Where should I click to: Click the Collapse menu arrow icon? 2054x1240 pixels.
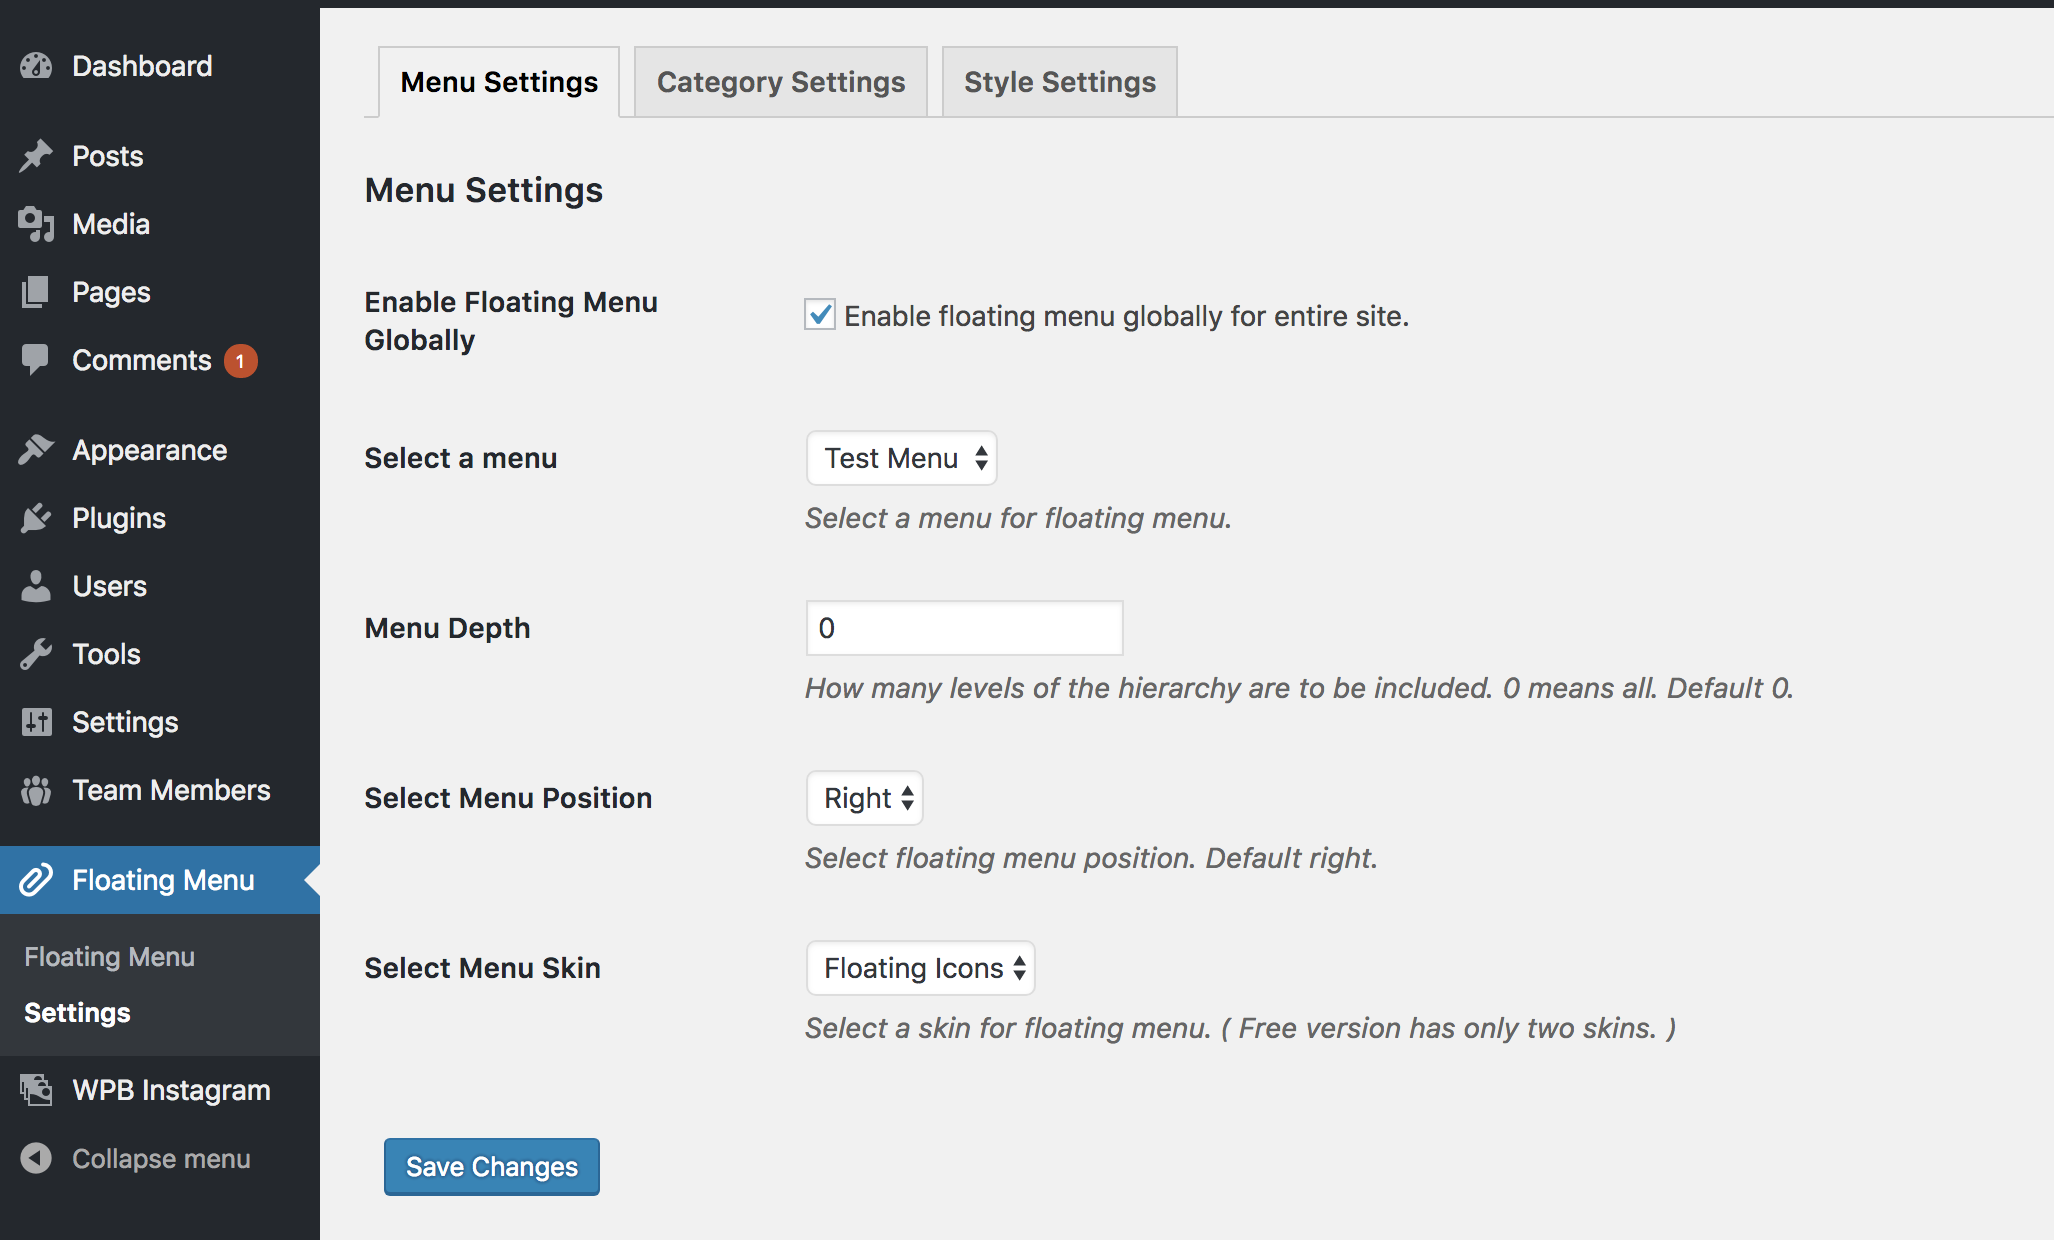pos(36,1158)
